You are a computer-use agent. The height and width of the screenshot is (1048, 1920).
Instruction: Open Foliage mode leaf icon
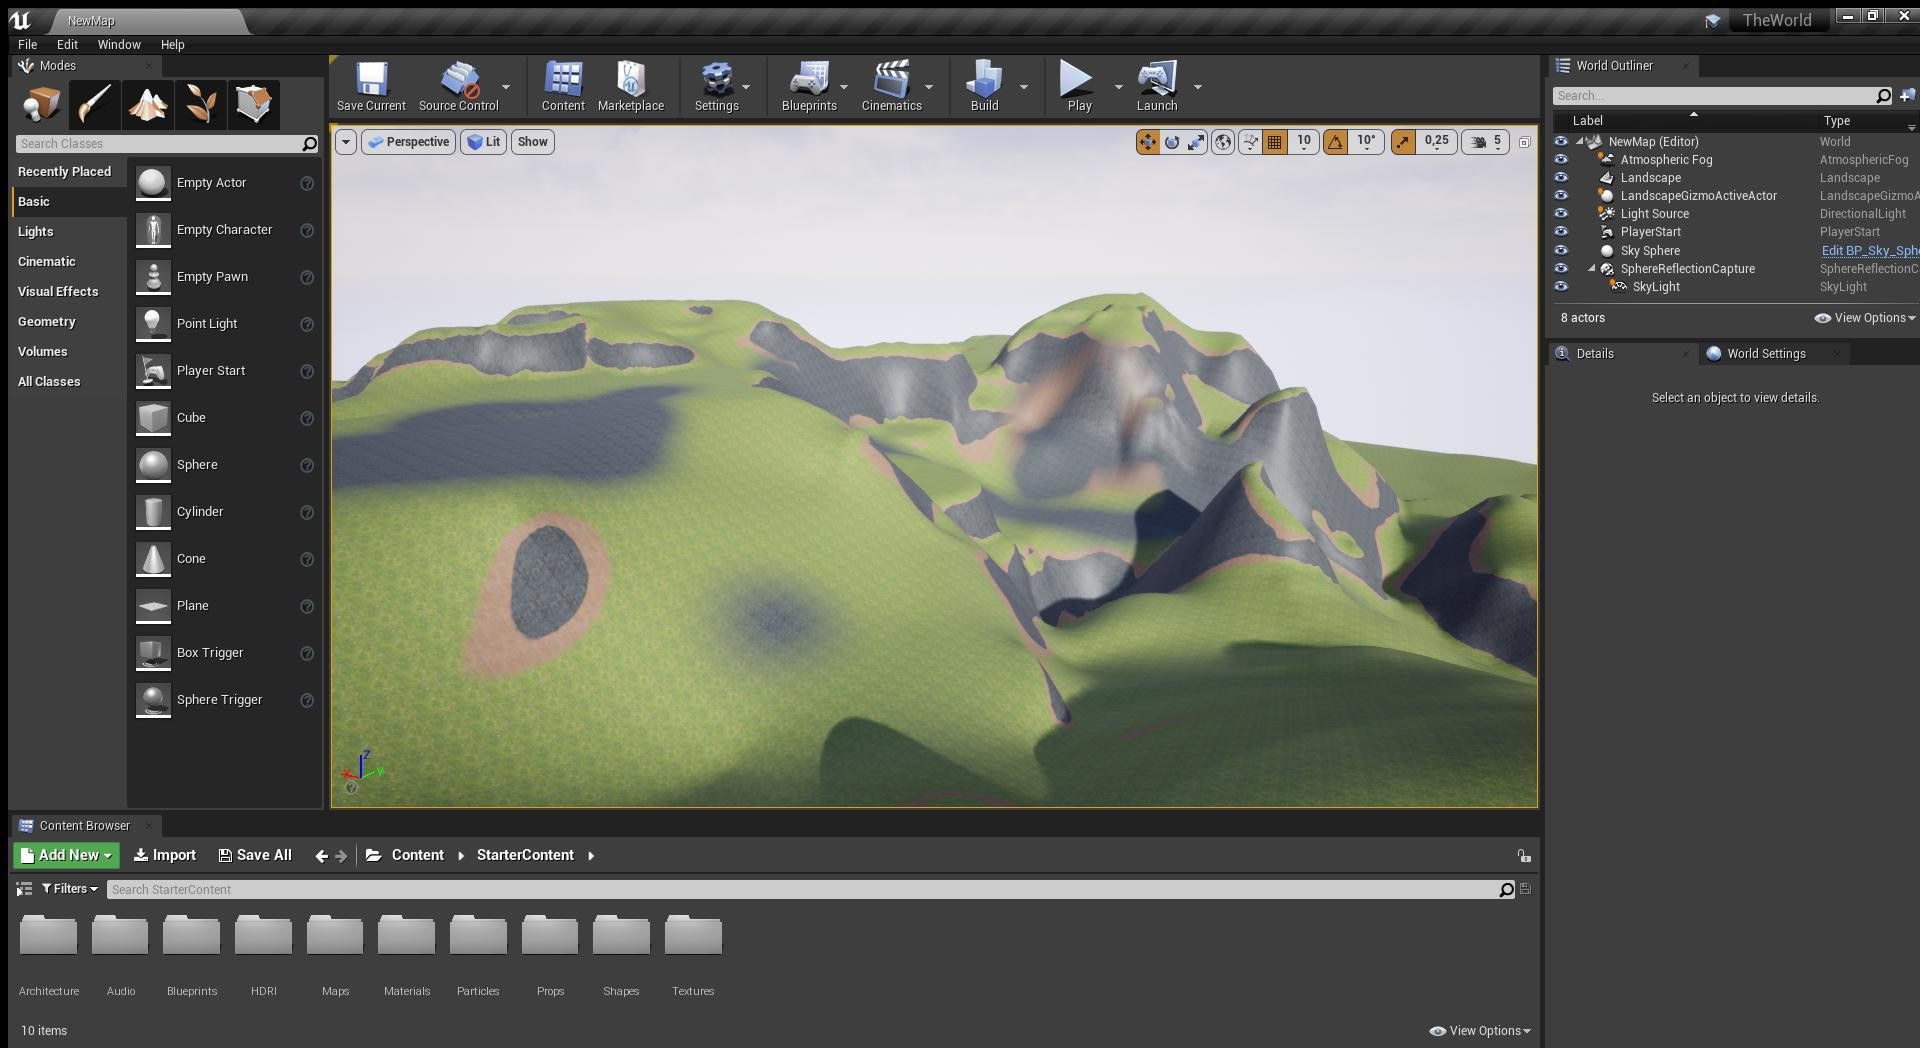click(x=200, y=104)
